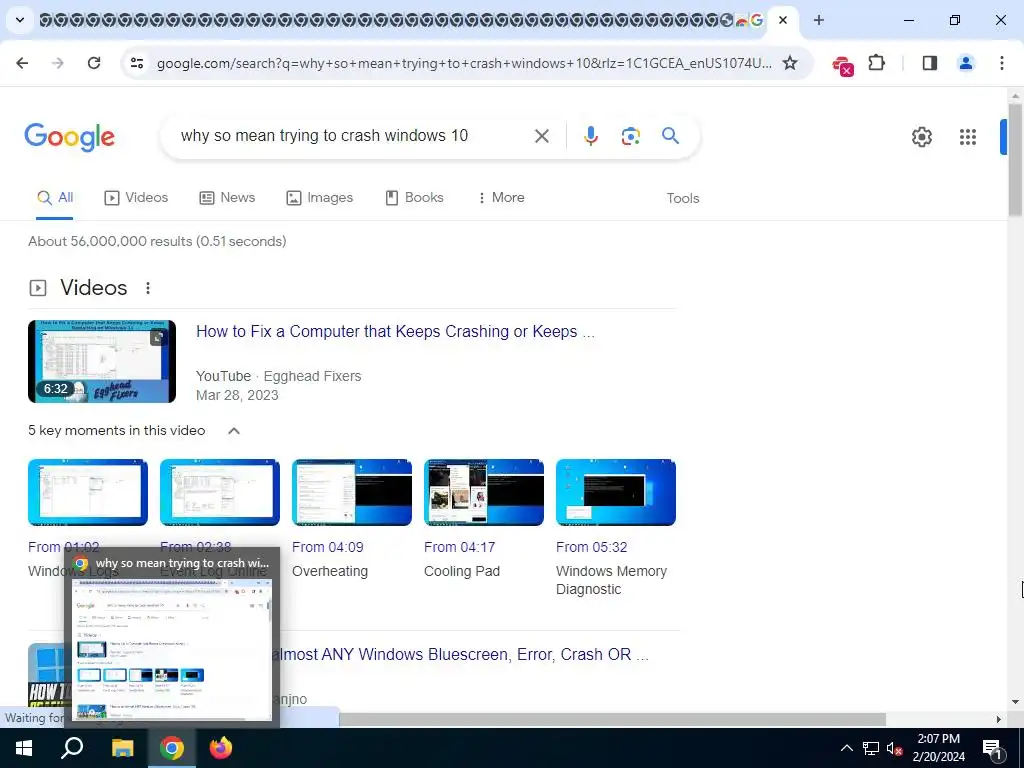View site information icon in address bar
Viewport: 1024px width, 768px height.
click(136, 63)
